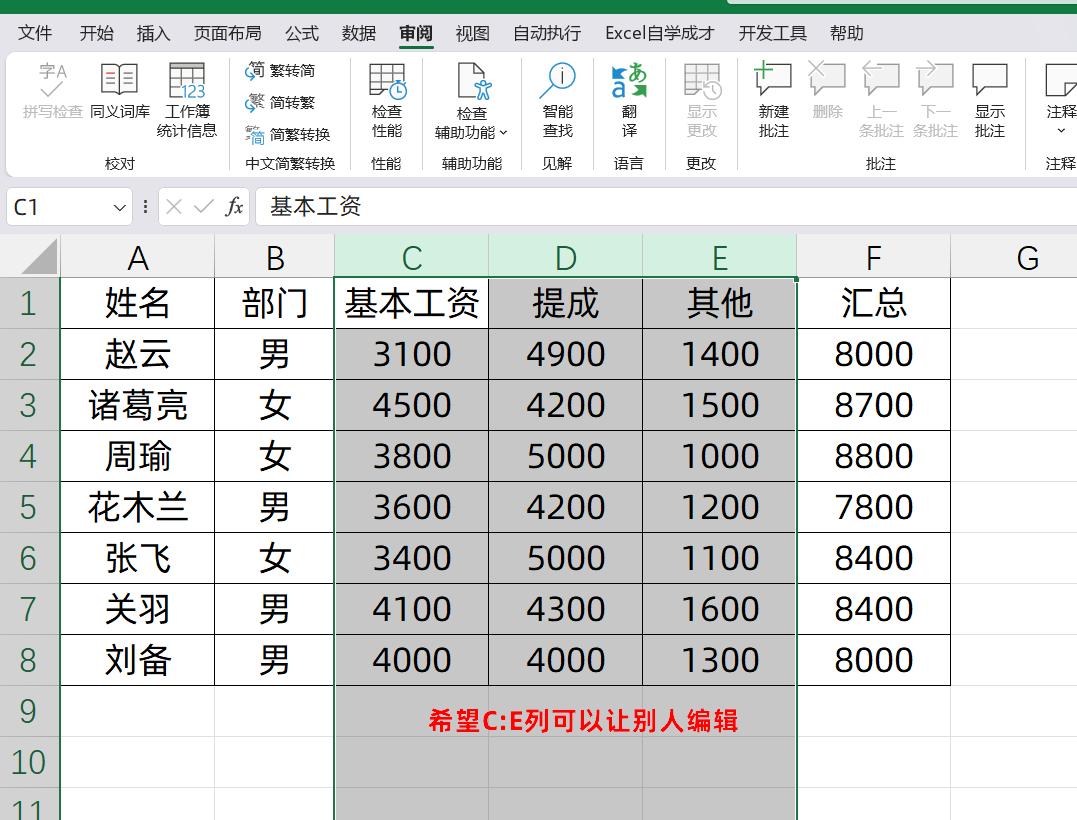
Task: Click the 删除 comment icon
Action: click(827, 78)
